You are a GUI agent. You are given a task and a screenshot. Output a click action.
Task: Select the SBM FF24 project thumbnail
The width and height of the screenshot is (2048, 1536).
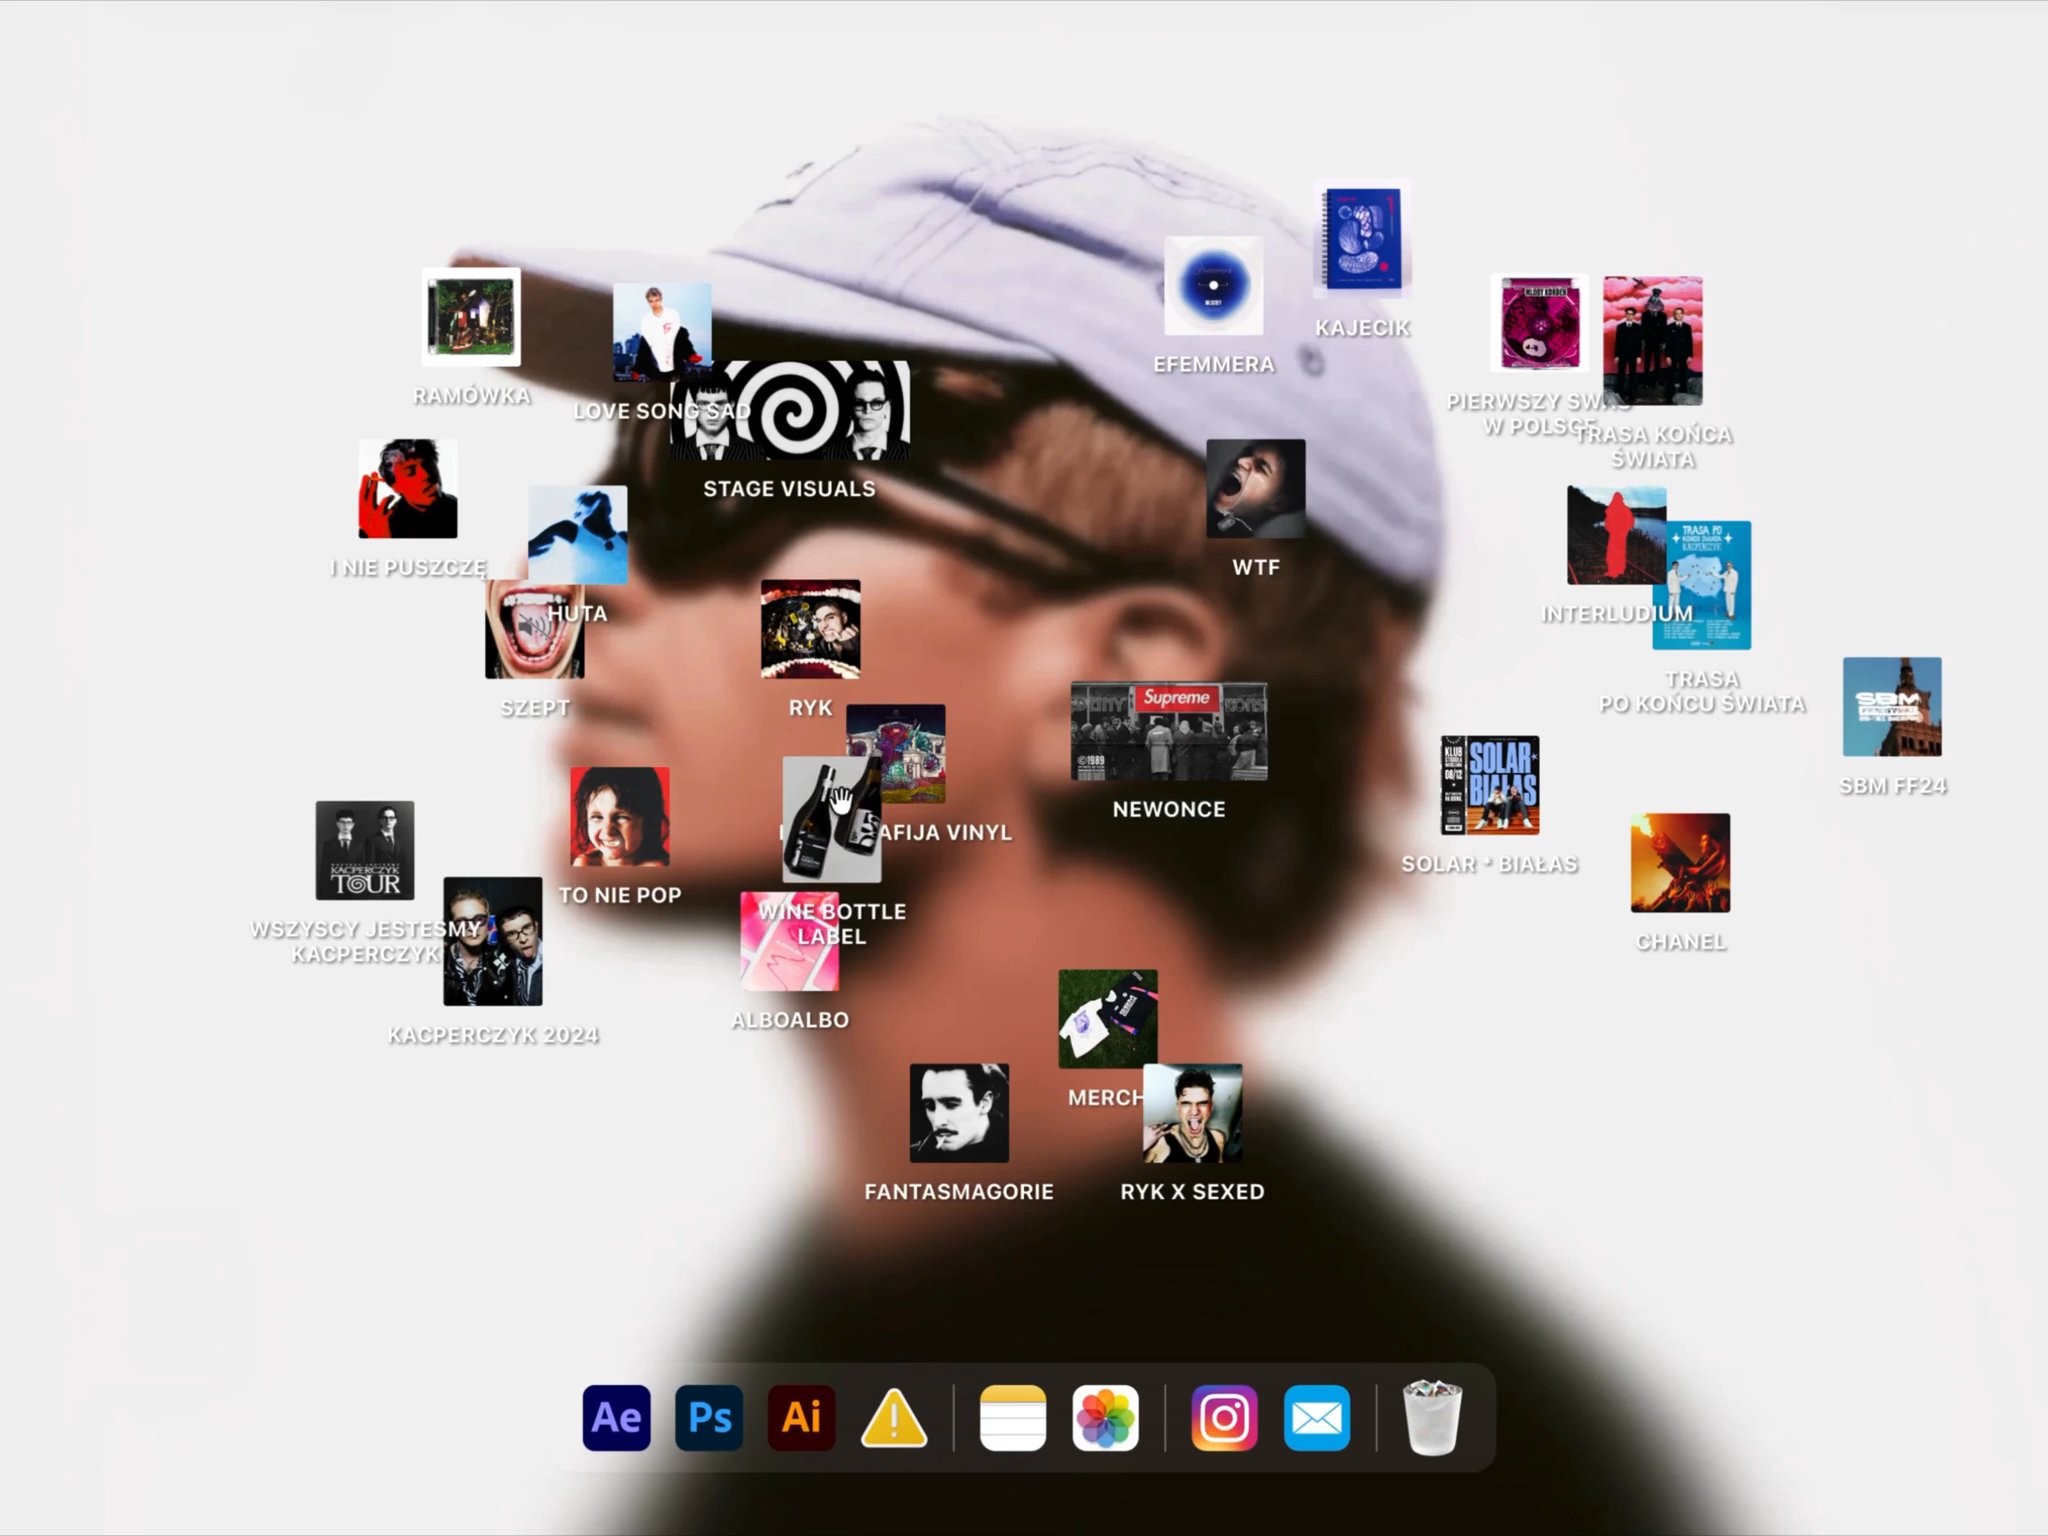[x=1891, y=706]
